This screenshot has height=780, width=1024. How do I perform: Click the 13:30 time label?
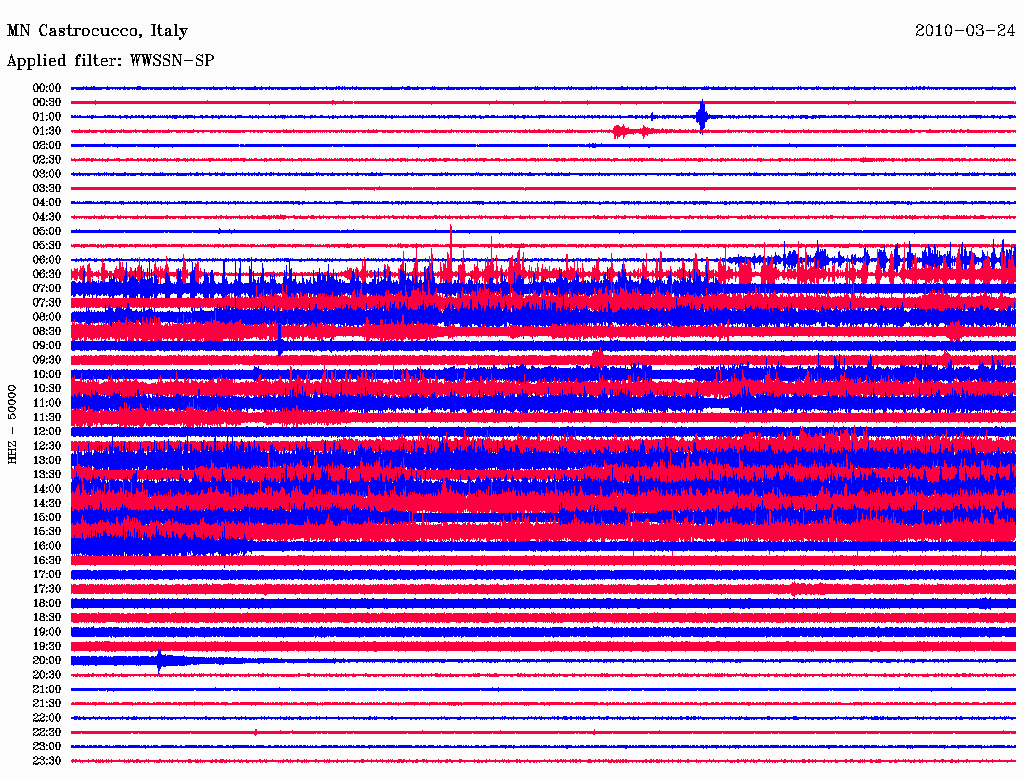pos(47,475)
